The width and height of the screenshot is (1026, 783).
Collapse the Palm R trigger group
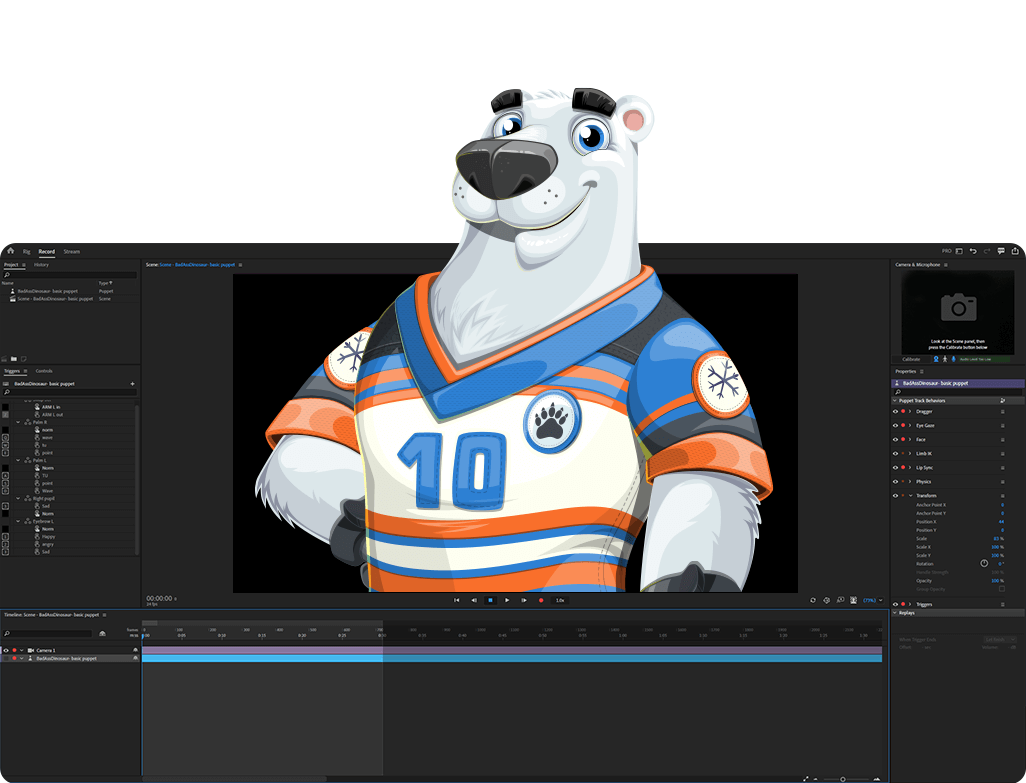pos(18,422)
